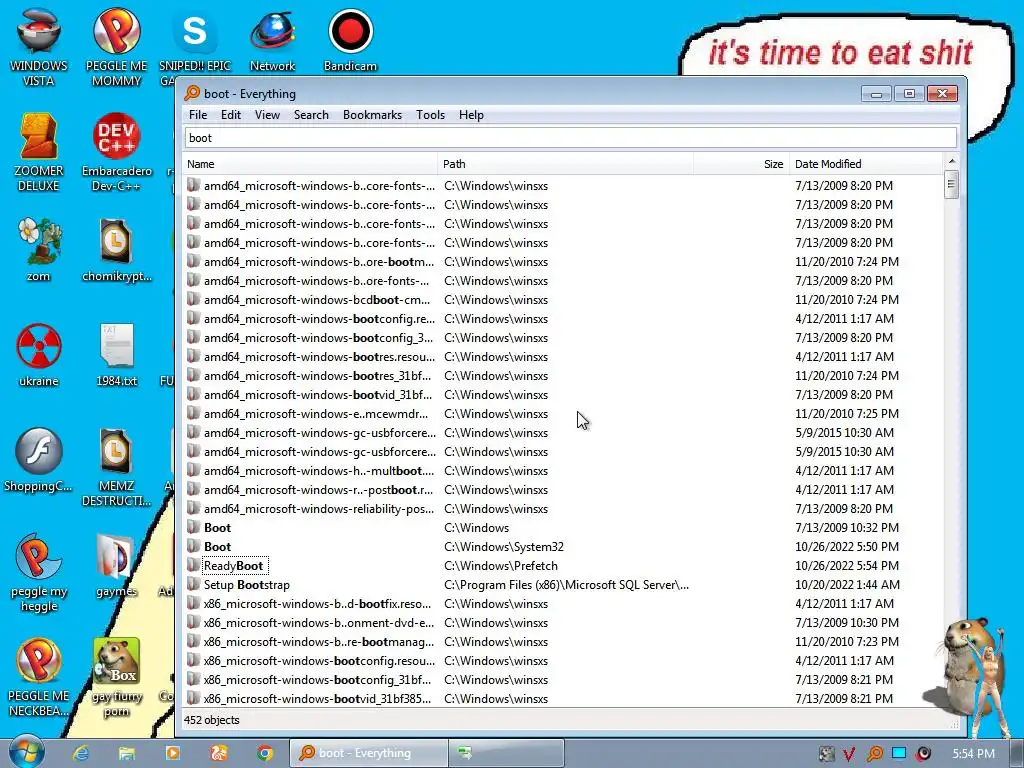Click the Everything magnifier tray icon
Screen dimensions: 1024x768
874,754
